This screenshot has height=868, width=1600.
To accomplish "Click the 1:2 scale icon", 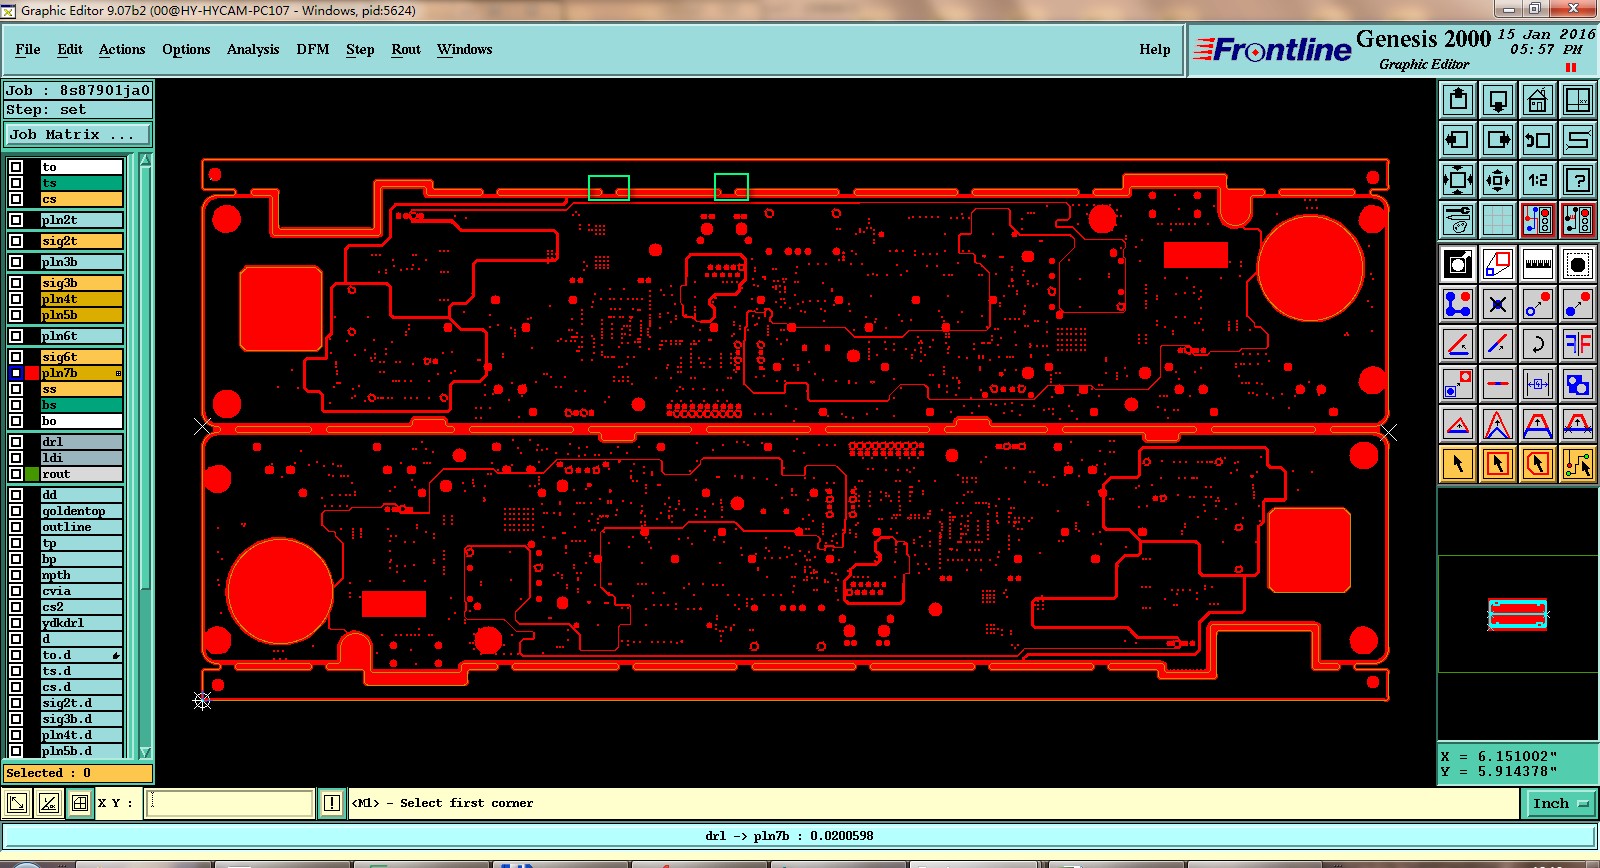I will click(1538, 180).
